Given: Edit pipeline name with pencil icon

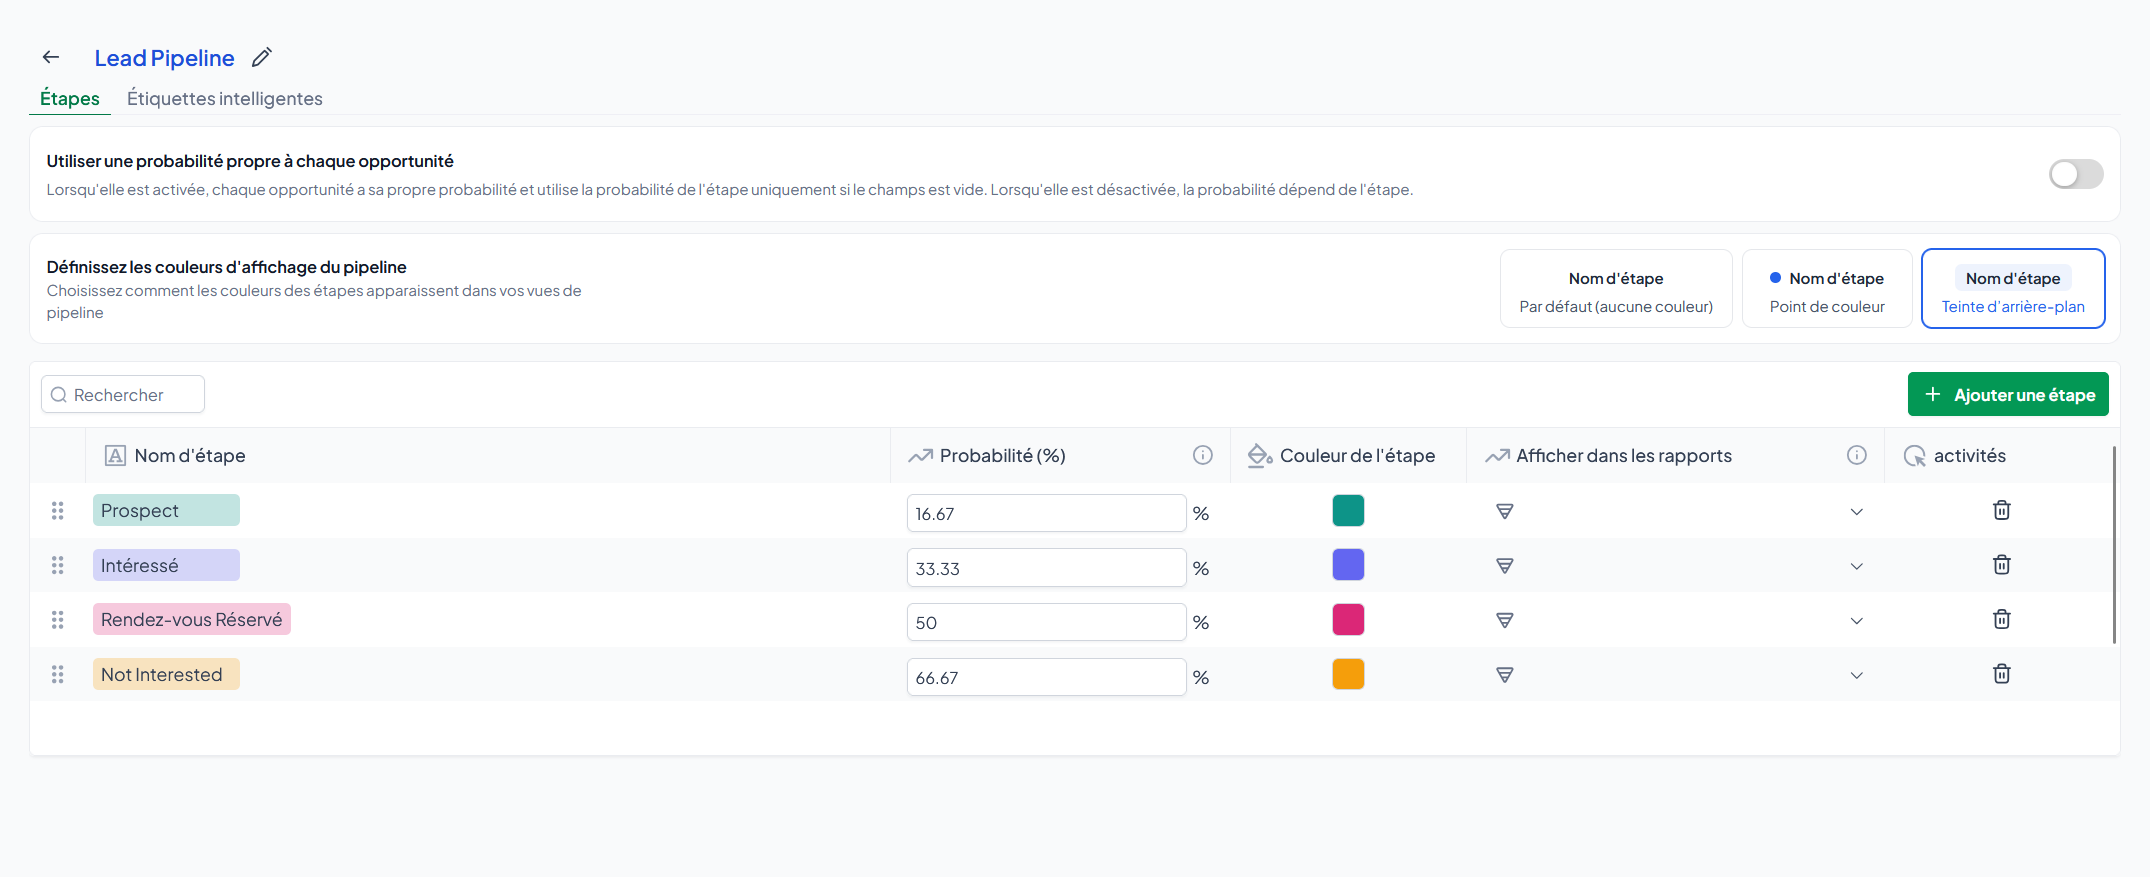Looking at the screenshot, I should (x=261, y=58).
